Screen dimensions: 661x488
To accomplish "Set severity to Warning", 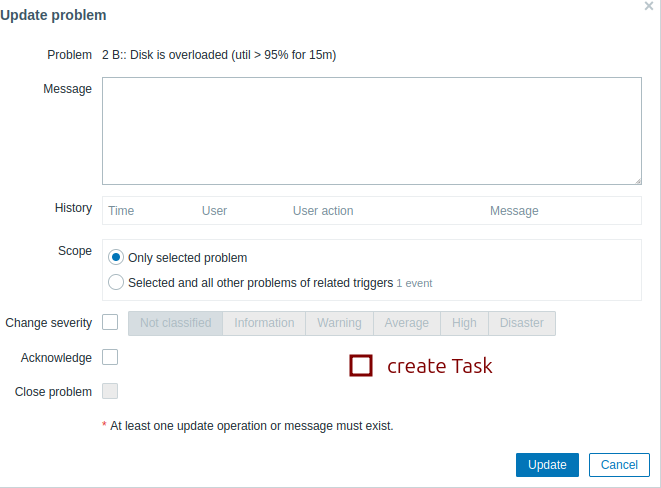I will (339, 323).
